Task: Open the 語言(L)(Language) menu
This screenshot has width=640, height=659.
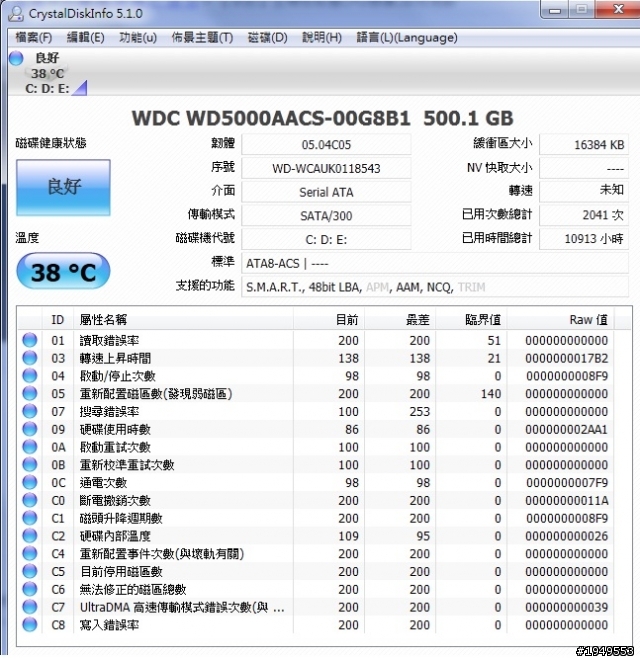Action: click(x=407, y=38)
